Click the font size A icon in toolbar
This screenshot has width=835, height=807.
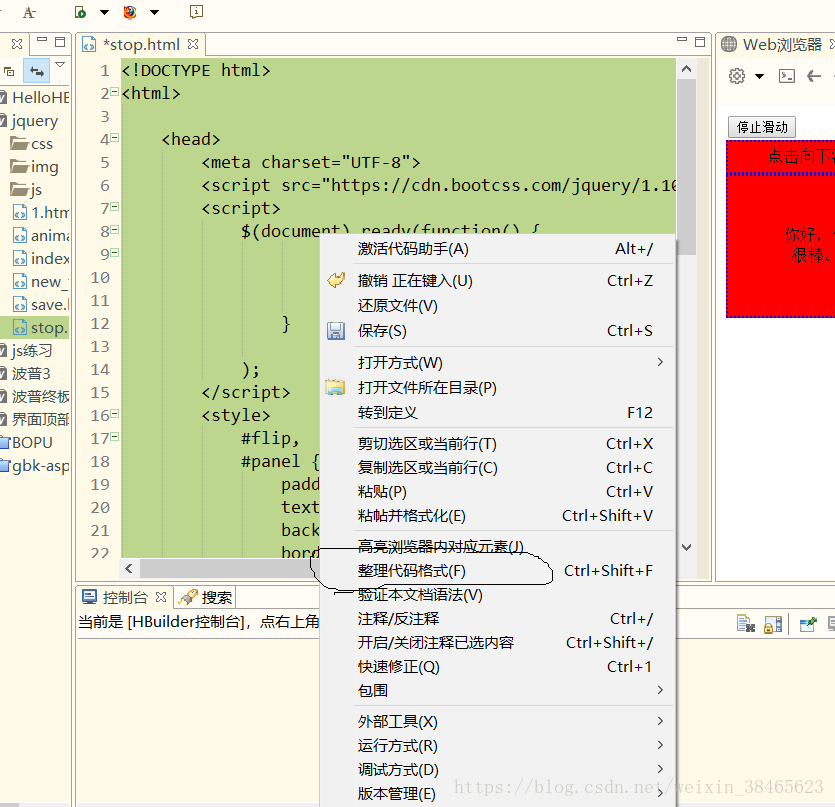click(29, 12)
